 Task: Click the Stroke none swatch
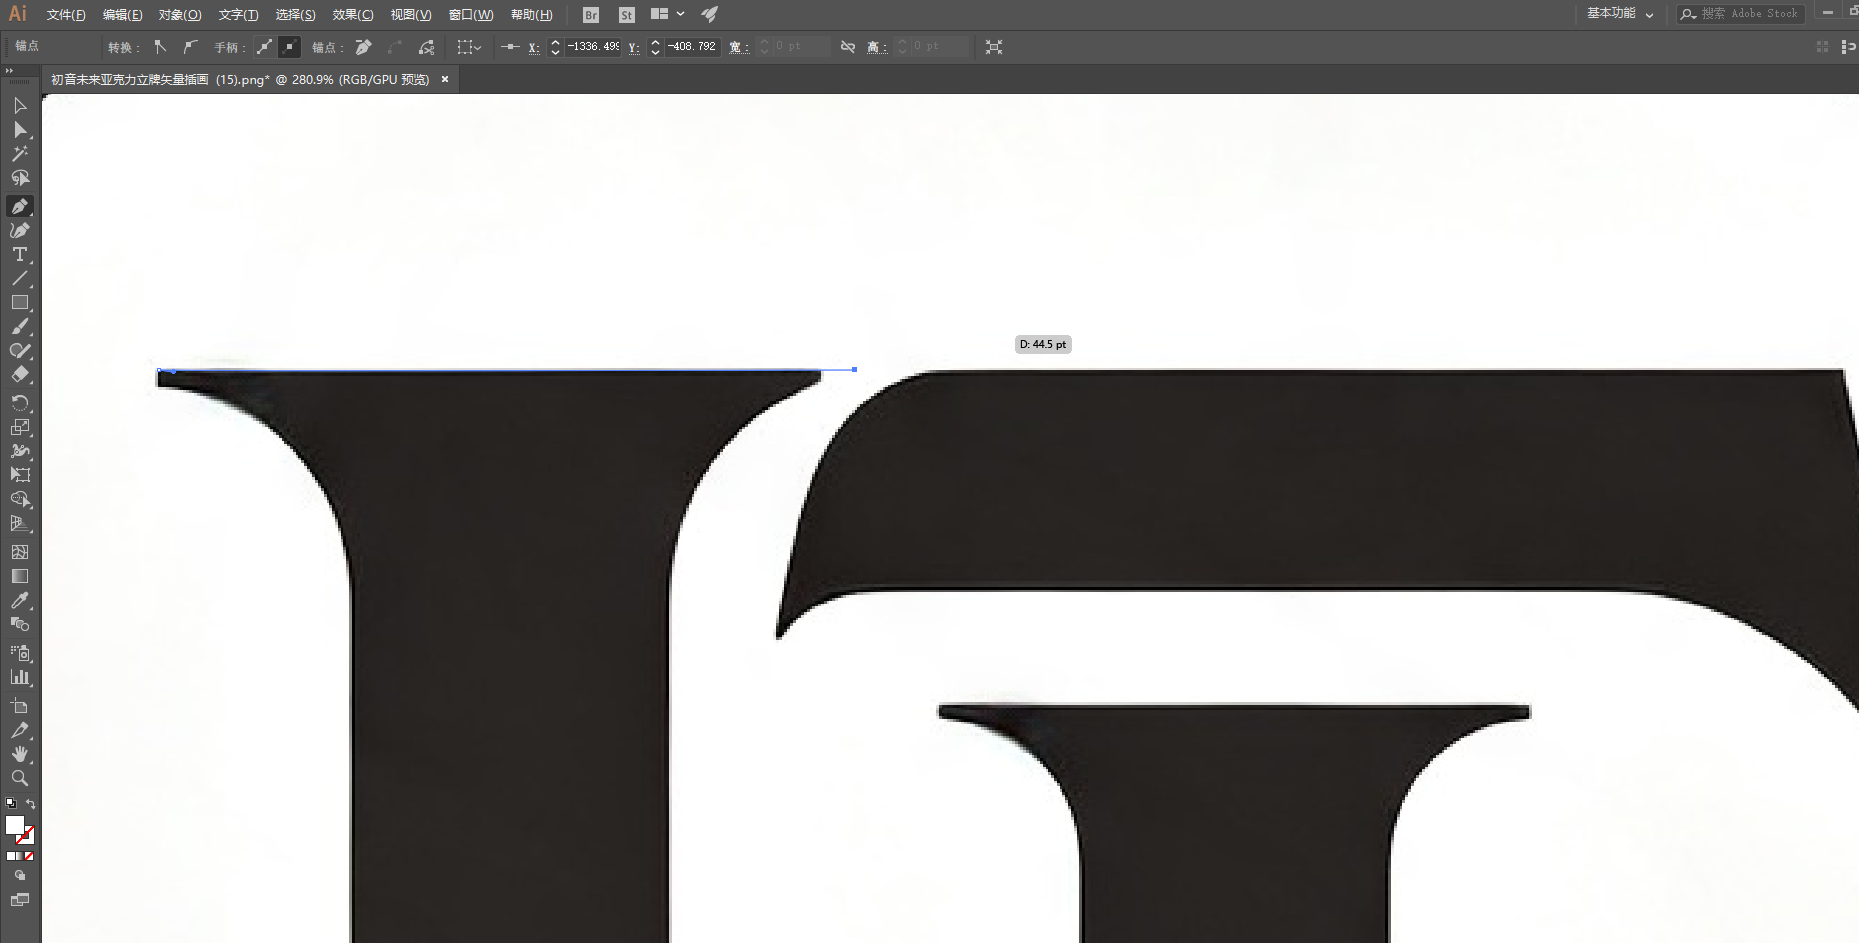pyautogui.click(x=26, y=835)
